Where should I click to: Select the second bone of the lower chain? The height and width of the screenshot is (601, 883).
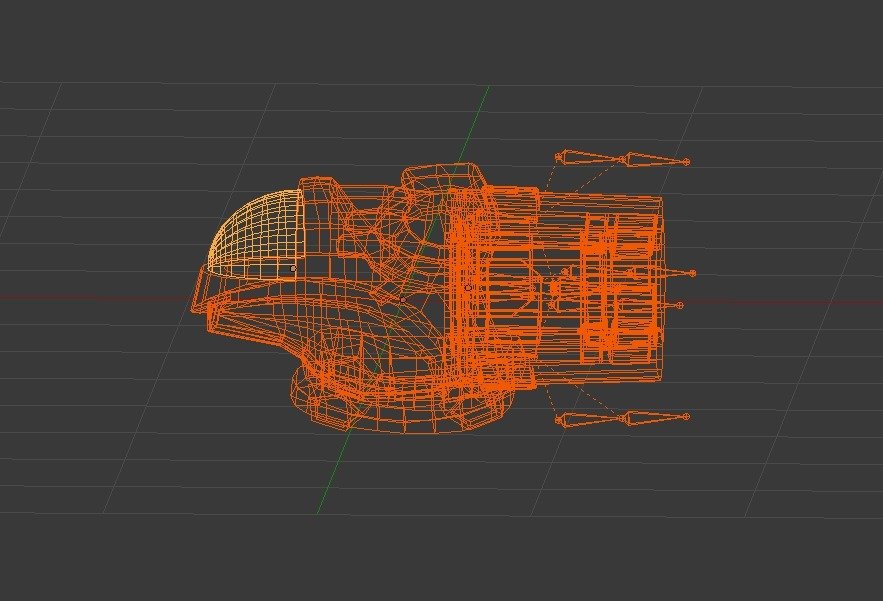point(655,416)
